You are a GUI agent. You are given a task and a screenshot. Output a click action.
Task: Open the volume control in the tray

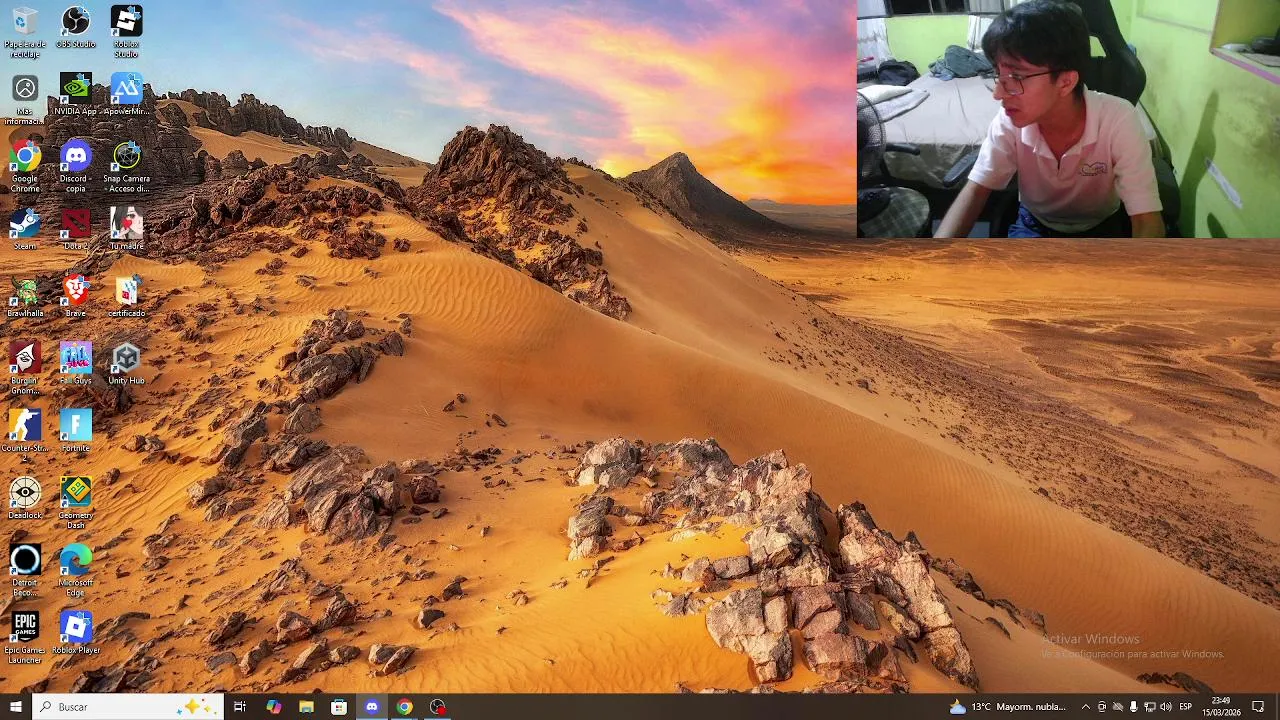(1165, 707)
